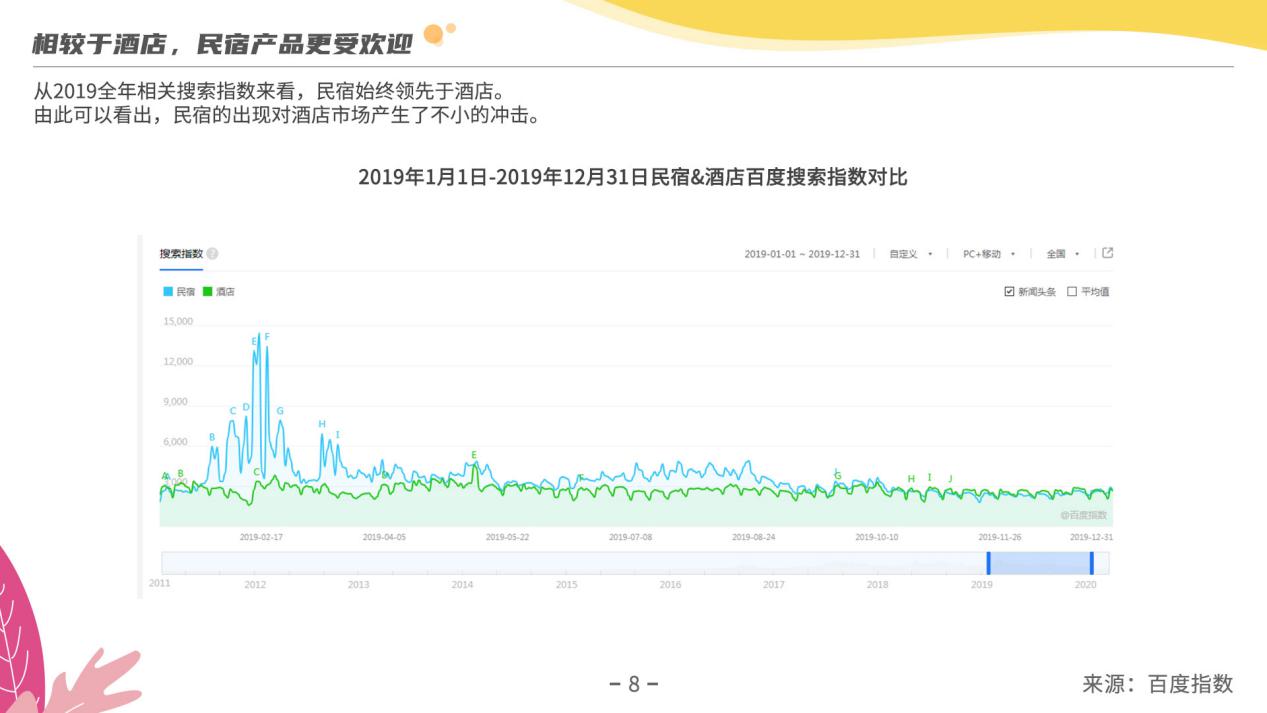Select the 搜索指数 tab
Image resolution: width=1267 pixels, height=713 pixels.
click(181, 254)
